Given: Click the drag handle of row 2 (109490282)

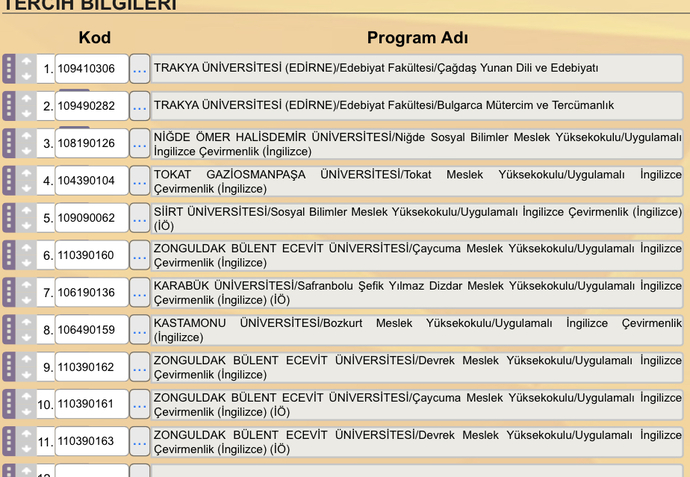Looking at the screenshot, I should click(x=9, y=106).
